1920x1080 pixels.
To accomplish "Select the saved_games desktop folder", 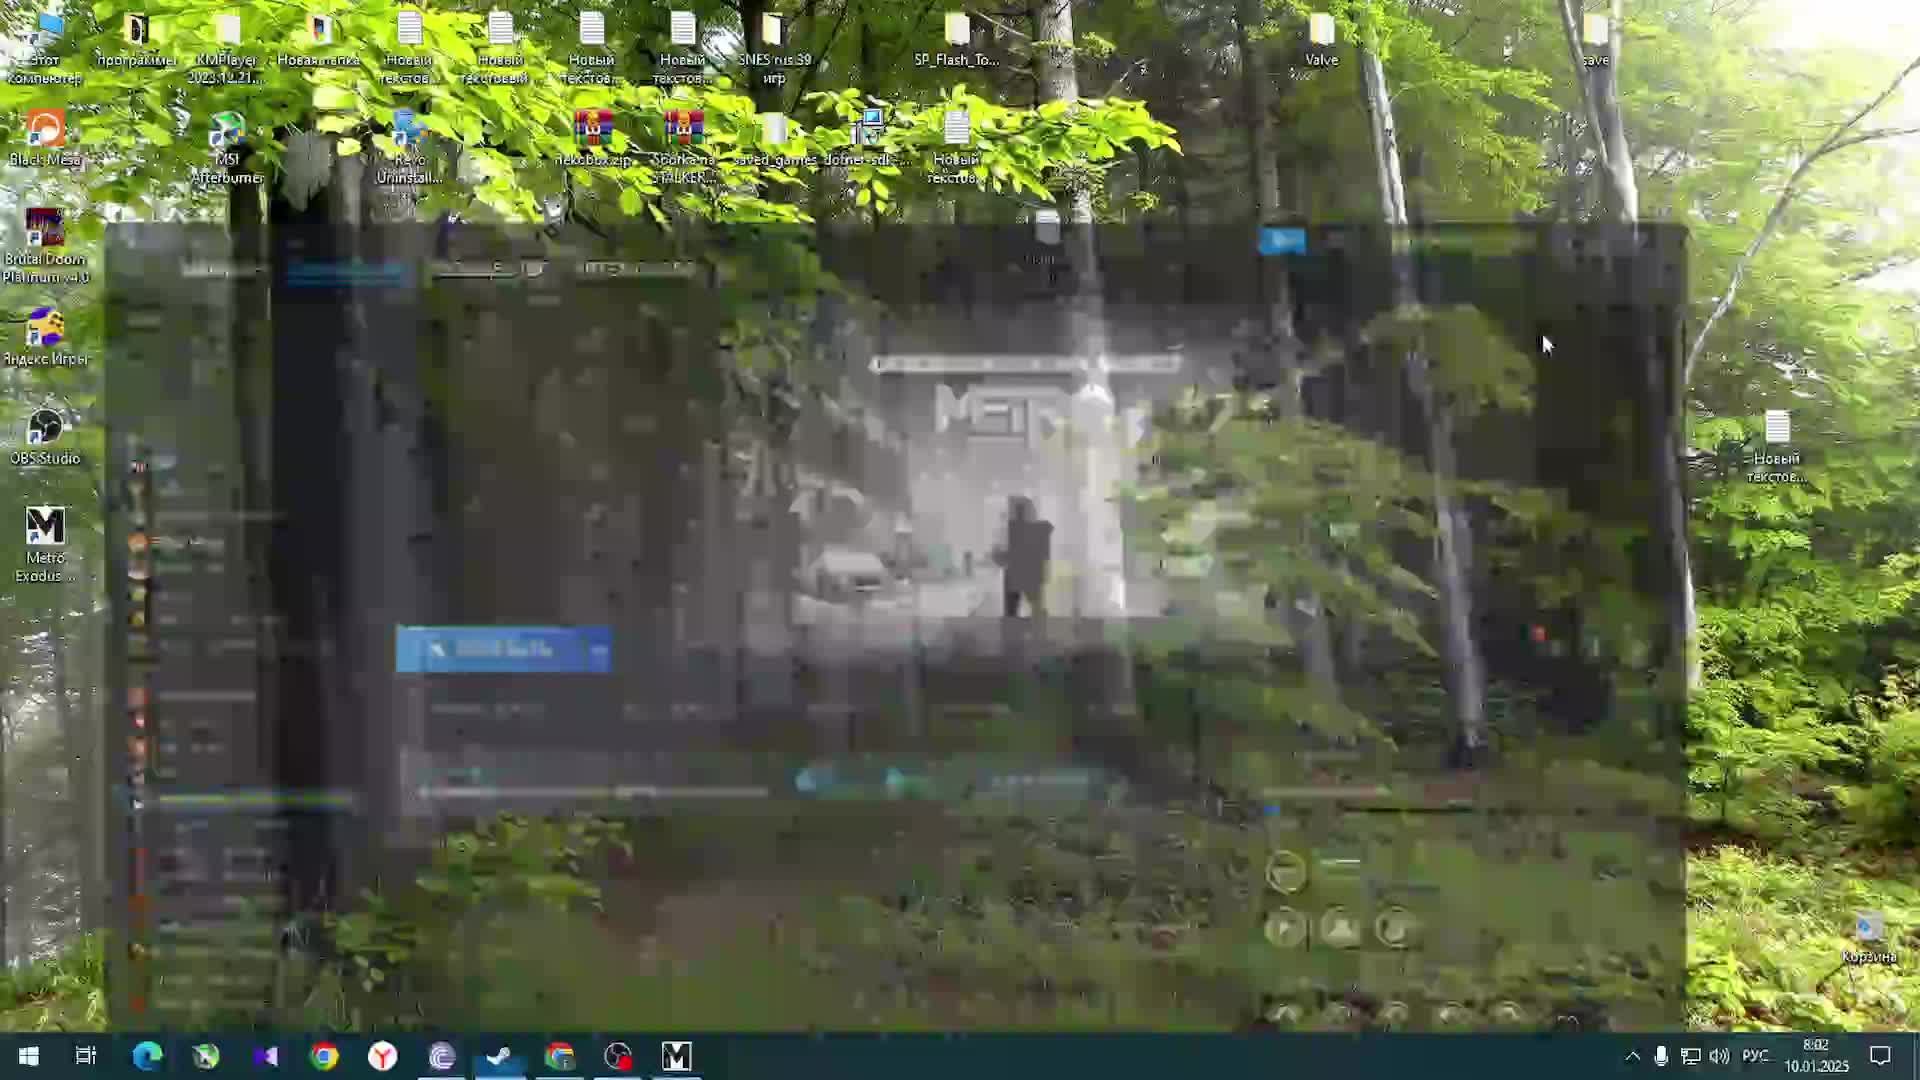I will coord(774,138).
